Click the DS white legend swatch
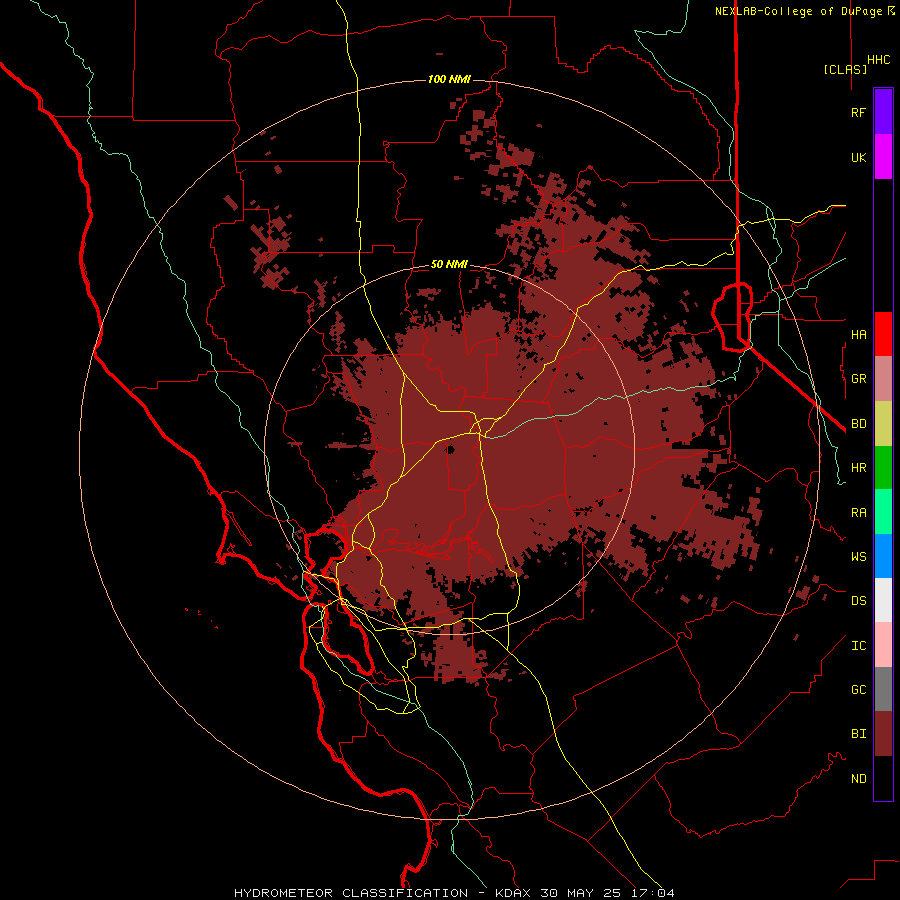 [883, 600]
